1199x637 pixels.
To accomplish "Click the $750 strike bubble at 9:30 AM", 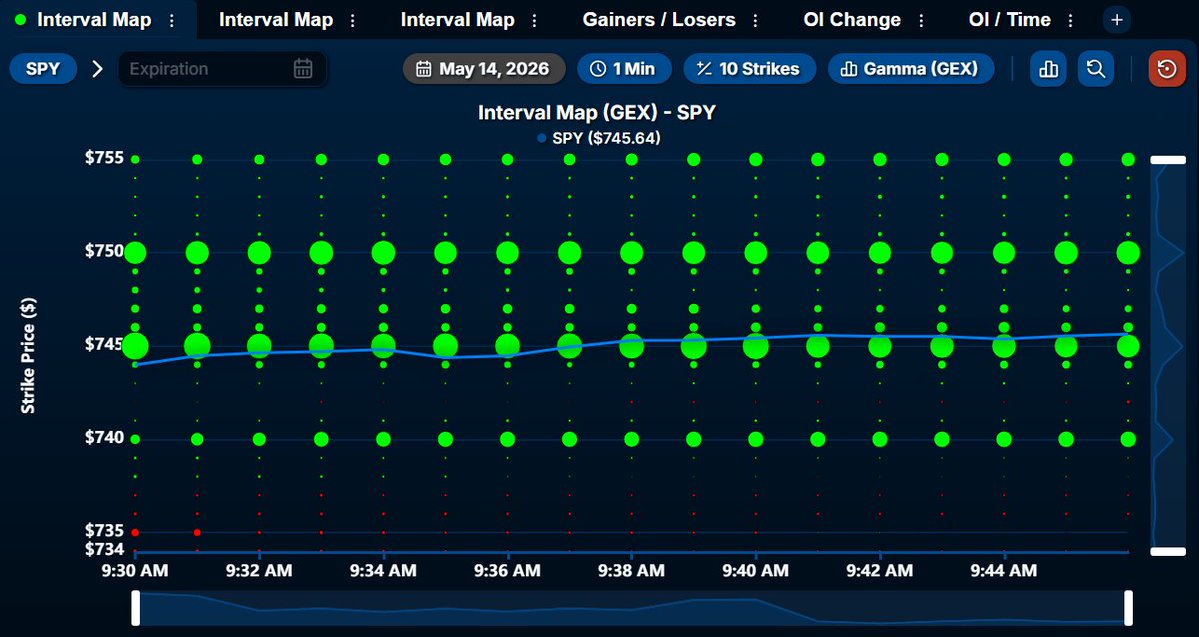I will 135,252.
